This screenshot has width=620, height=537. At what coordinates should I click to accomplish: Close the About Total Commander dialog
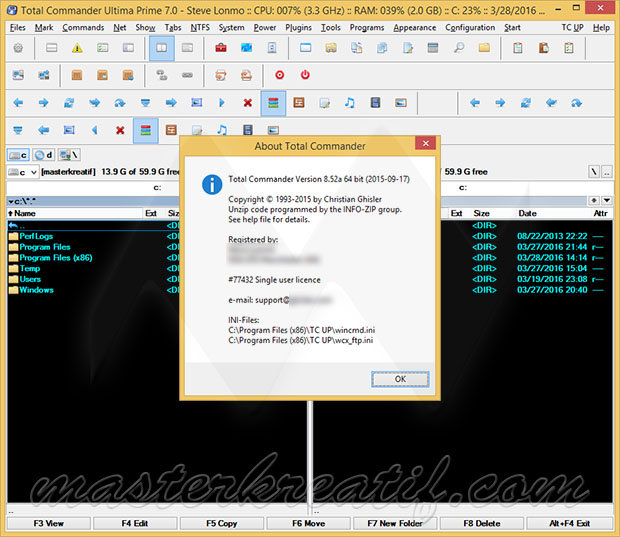tap(425, 143)
